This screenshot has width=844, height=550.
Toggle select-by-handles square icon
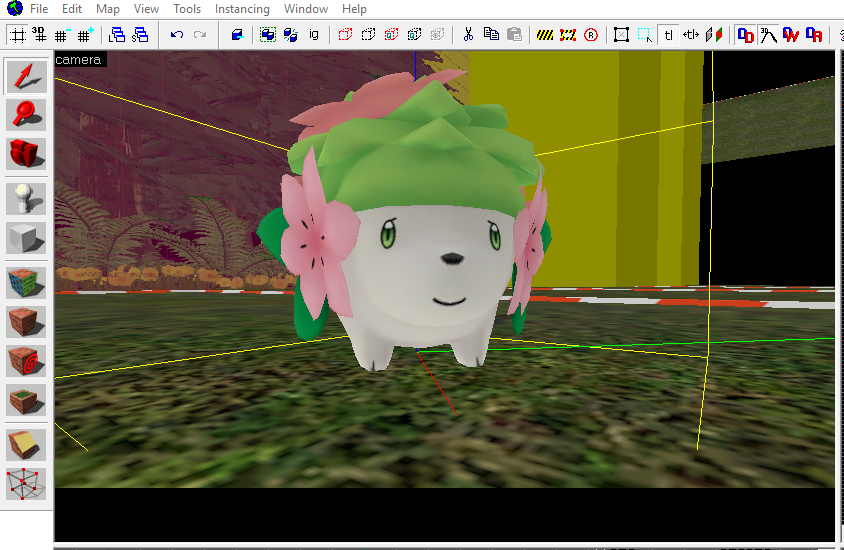coord(621,35)
